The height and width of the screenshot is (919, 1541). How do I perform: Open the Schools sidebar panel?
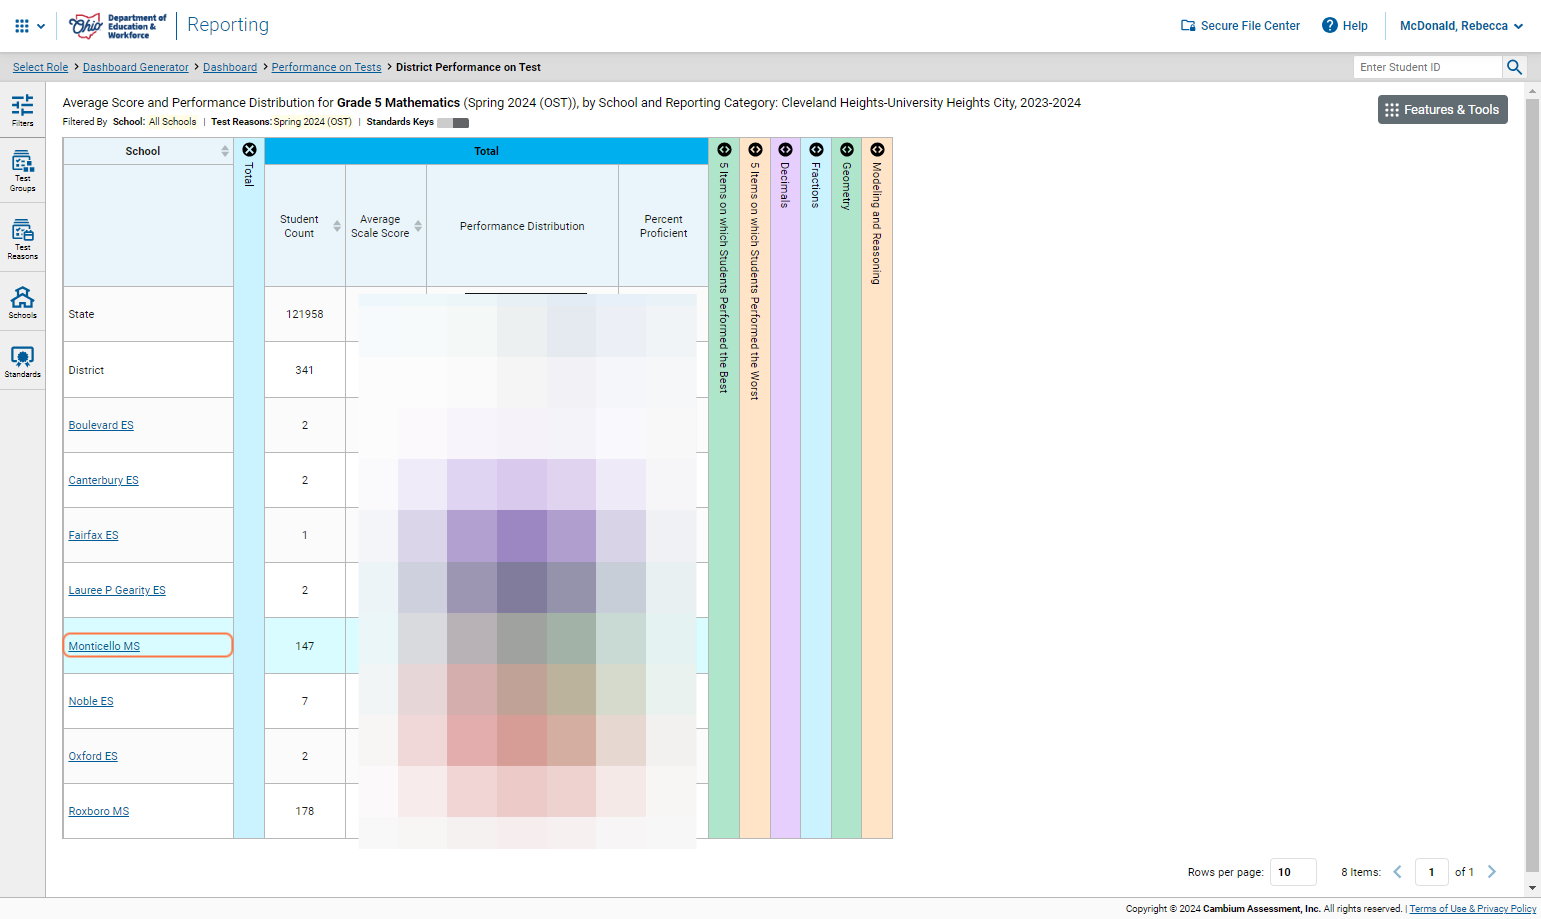(x=22, y=303)
